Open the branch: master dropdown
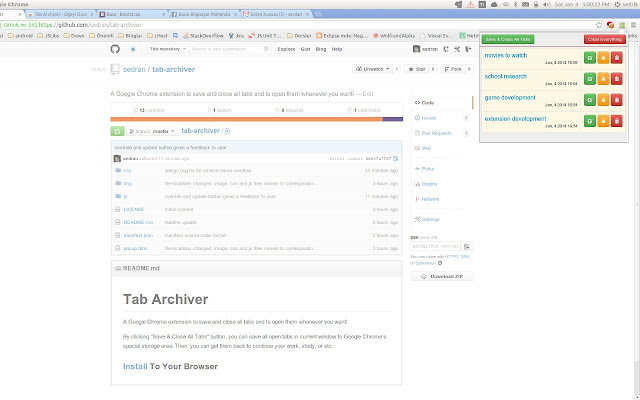This screenshot has height=400, width=640. click(x=152, y=131)
